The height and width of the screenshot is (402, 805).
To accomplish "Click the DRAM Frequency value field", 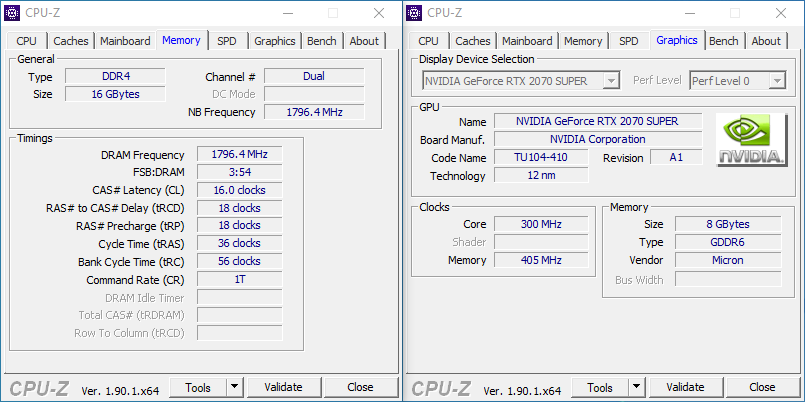I will 239,155.
